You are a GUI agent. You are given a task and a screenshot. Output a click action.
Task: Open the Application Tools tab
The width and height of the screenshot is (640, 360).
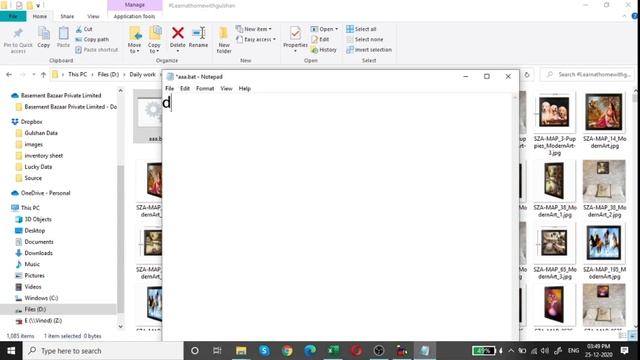[134, 16]
